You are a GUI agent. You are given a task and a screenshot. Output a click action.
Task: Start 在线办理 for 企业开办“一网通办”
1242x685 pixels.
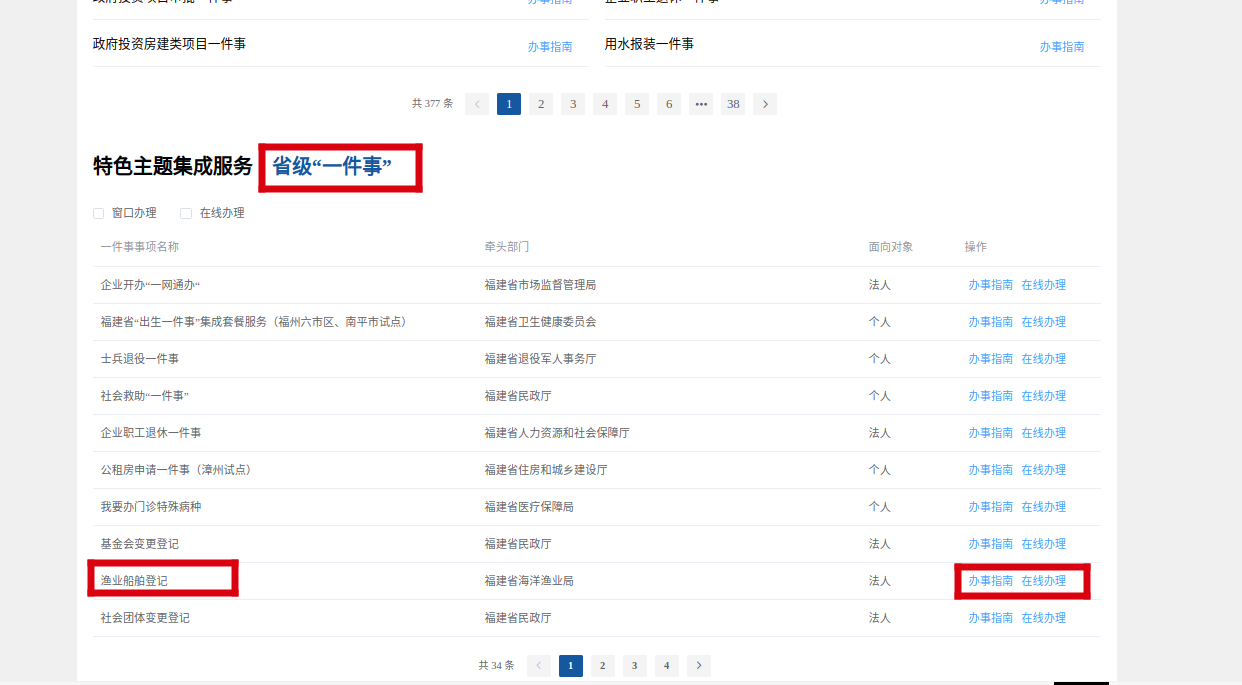pos(1044,285)
